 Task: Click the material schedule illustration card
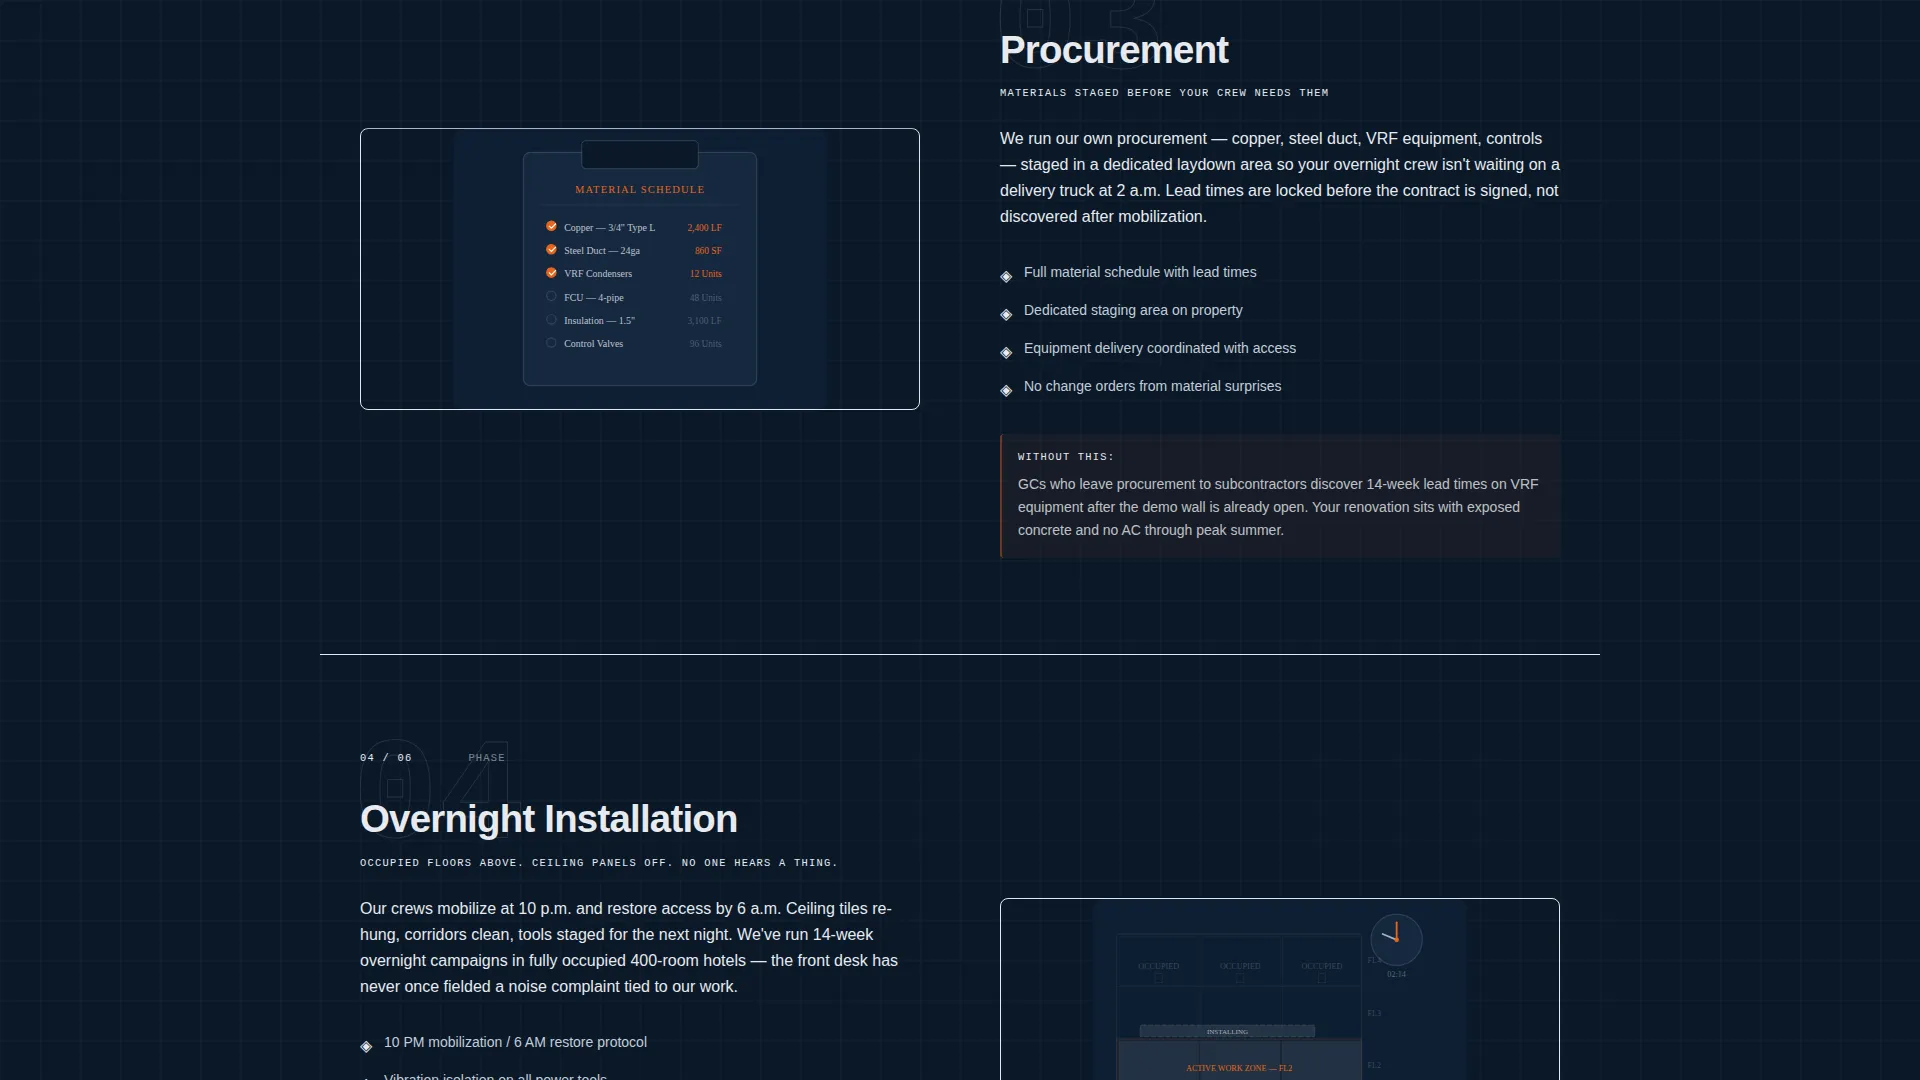640,269
